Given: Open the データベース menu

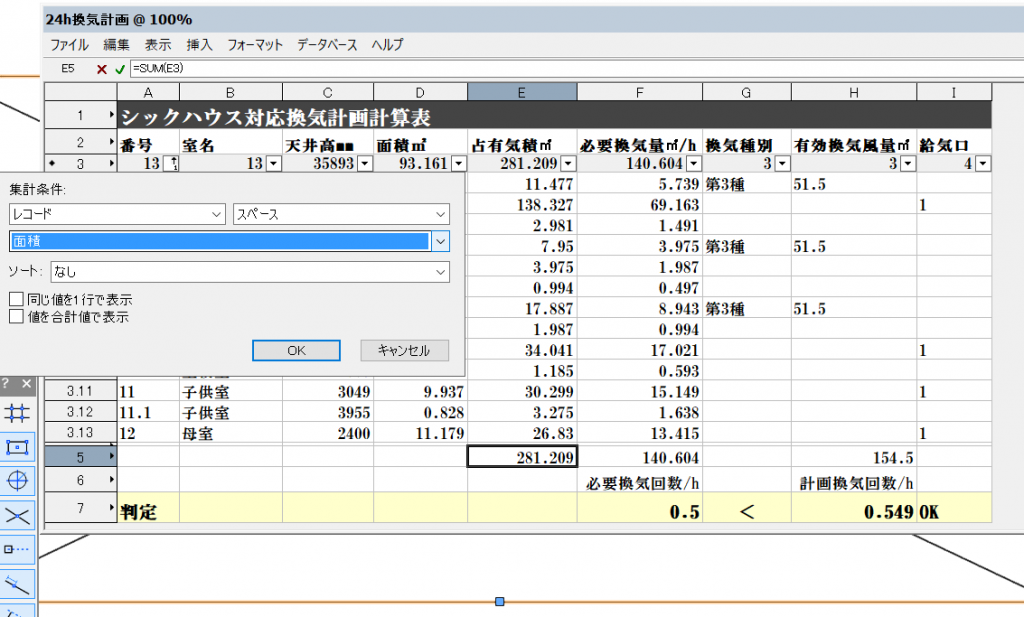Looking at the screenshot, I should pyautogui.click(x=327, y=45).
